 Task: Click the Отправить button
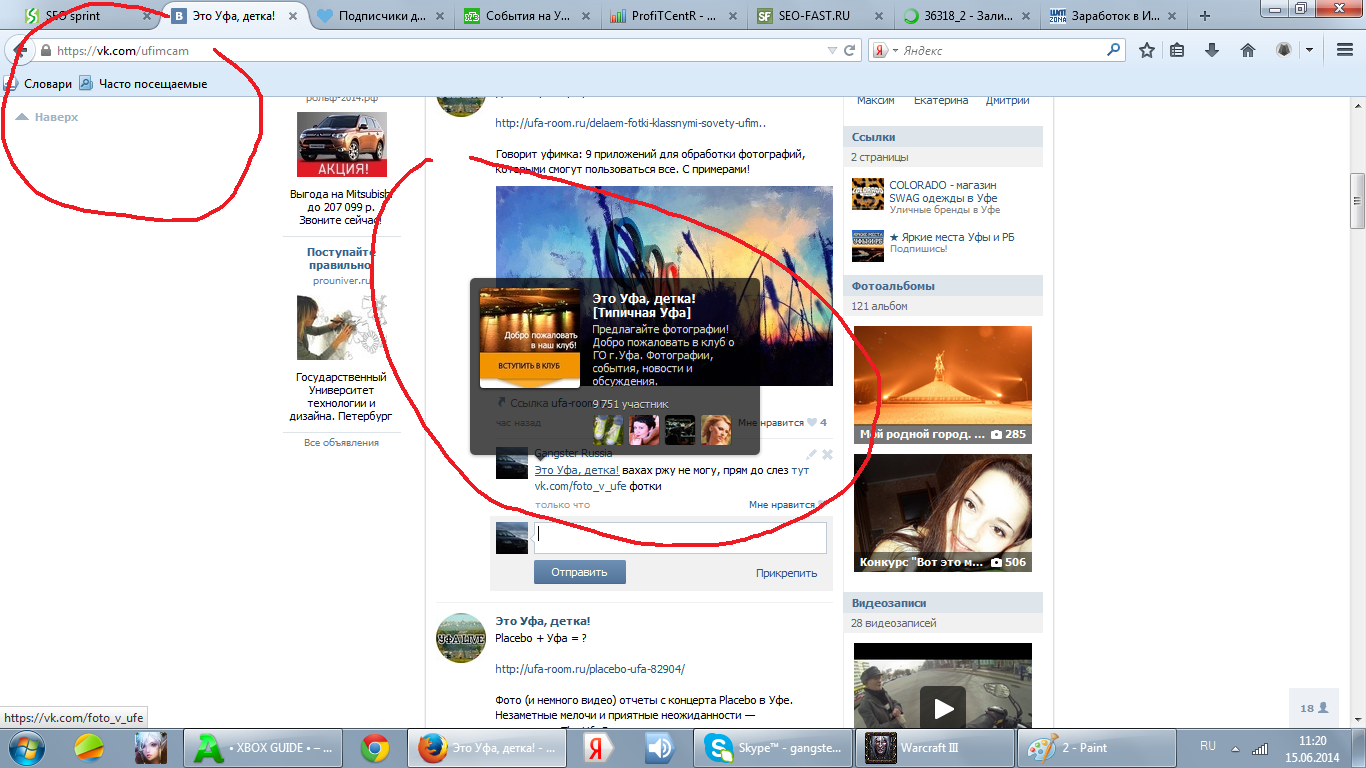580,572
